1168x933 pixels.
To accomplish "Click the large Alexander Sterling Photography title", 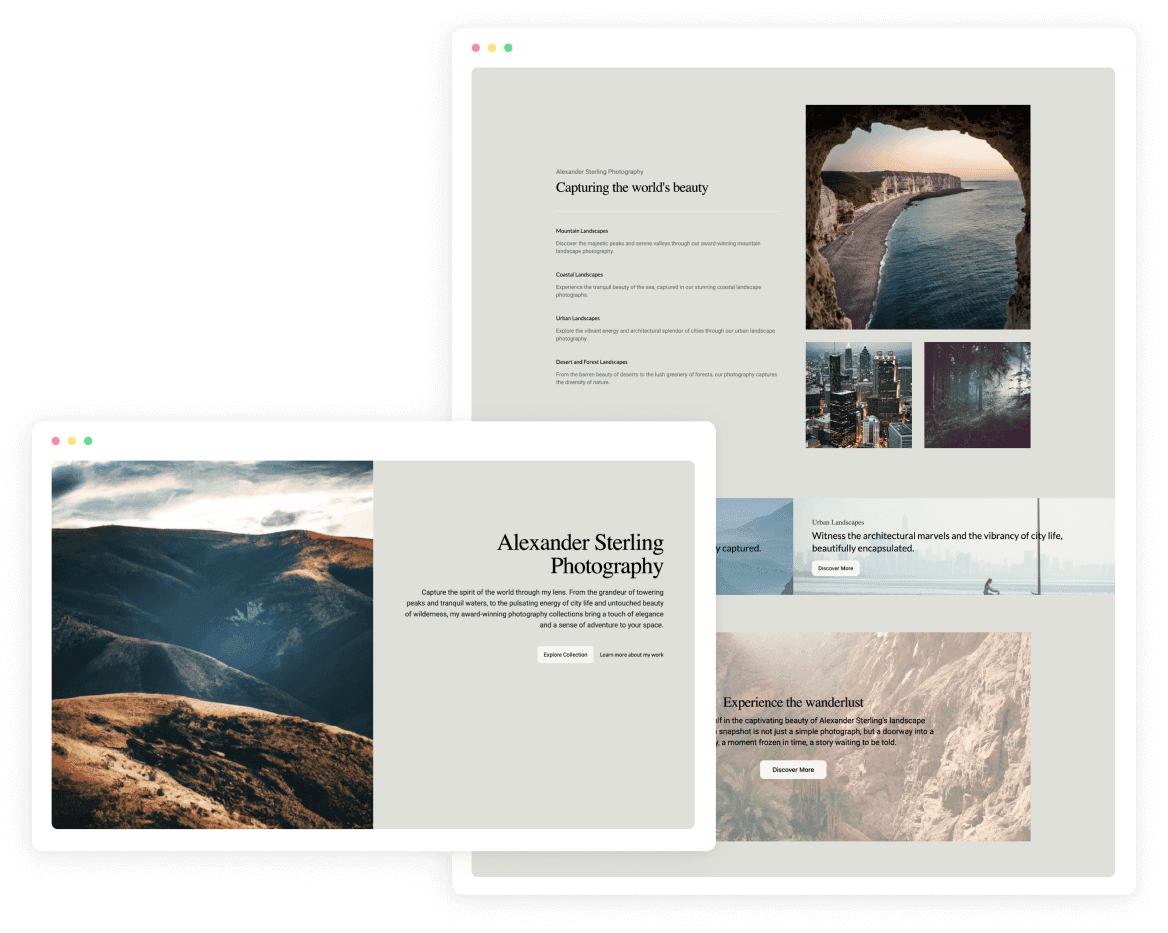I will point(580,554).
